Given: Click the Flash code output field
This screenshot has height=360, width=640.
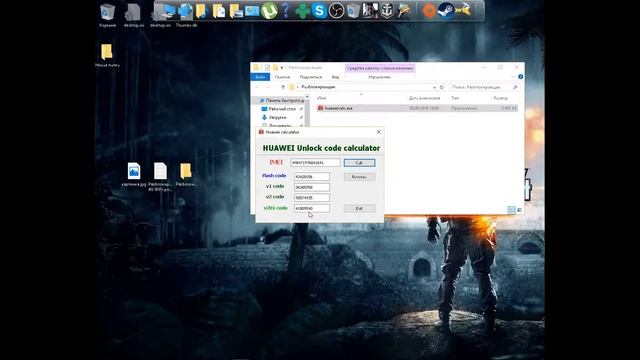Looking at the screenshot, I should pos(312,177).
